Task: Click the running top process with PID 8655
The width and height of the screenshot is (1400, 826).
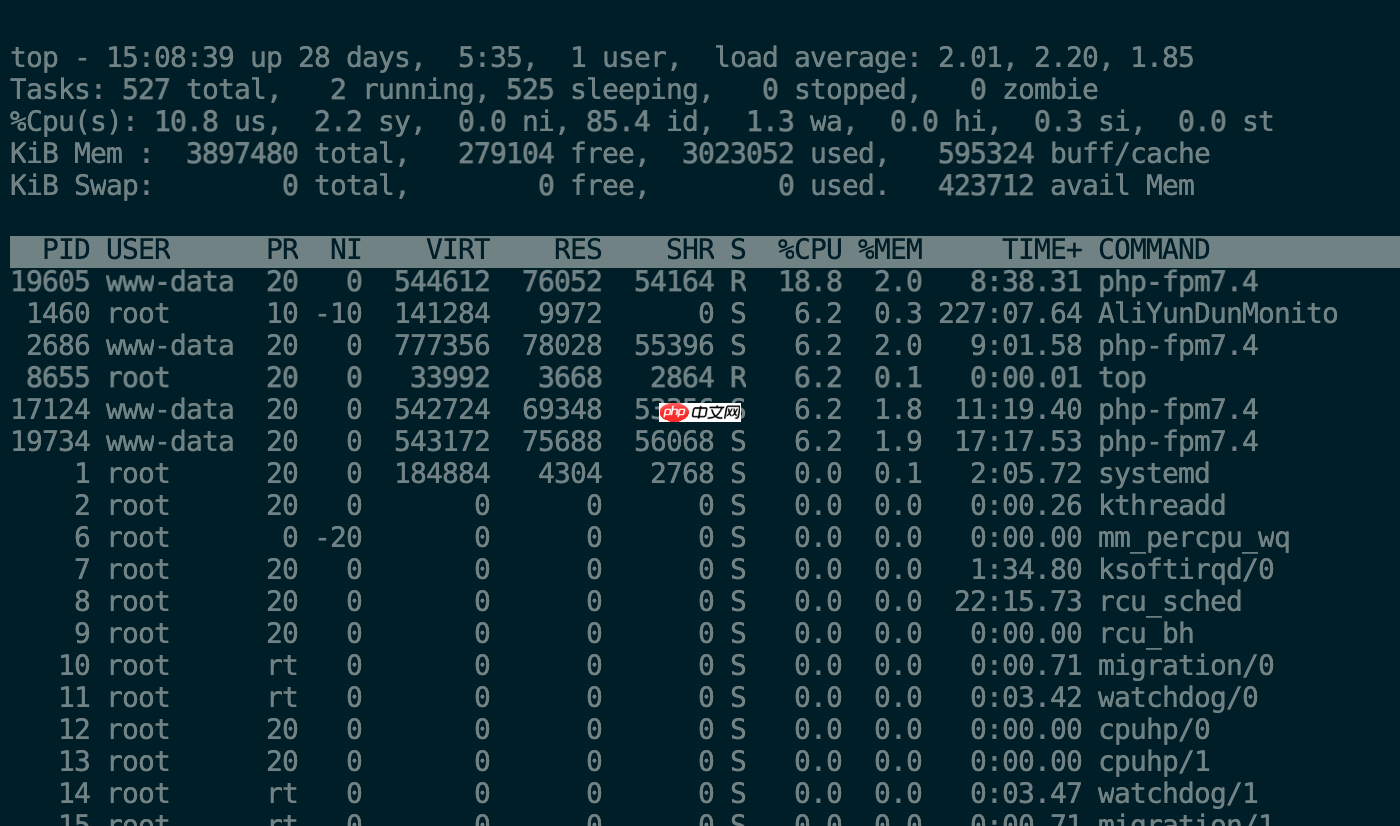Action: [600, 377]
